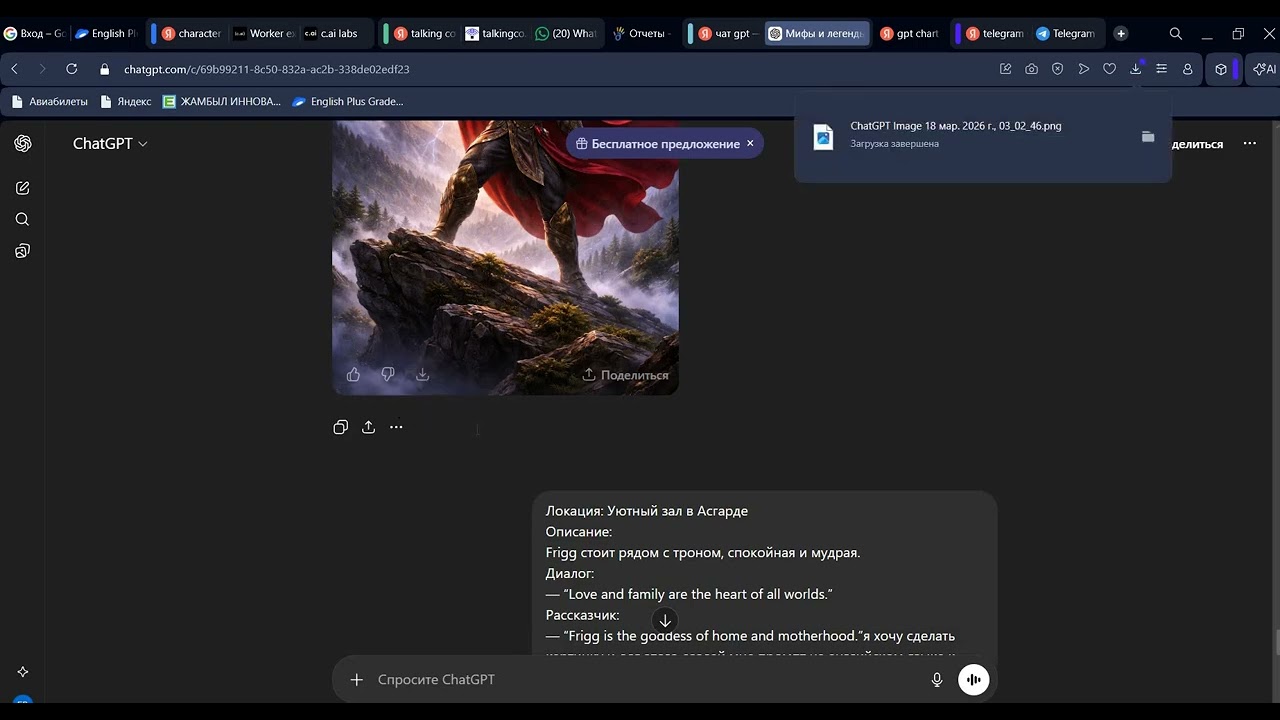
Task: Go back in the browser
Action: tap(15, 69)
